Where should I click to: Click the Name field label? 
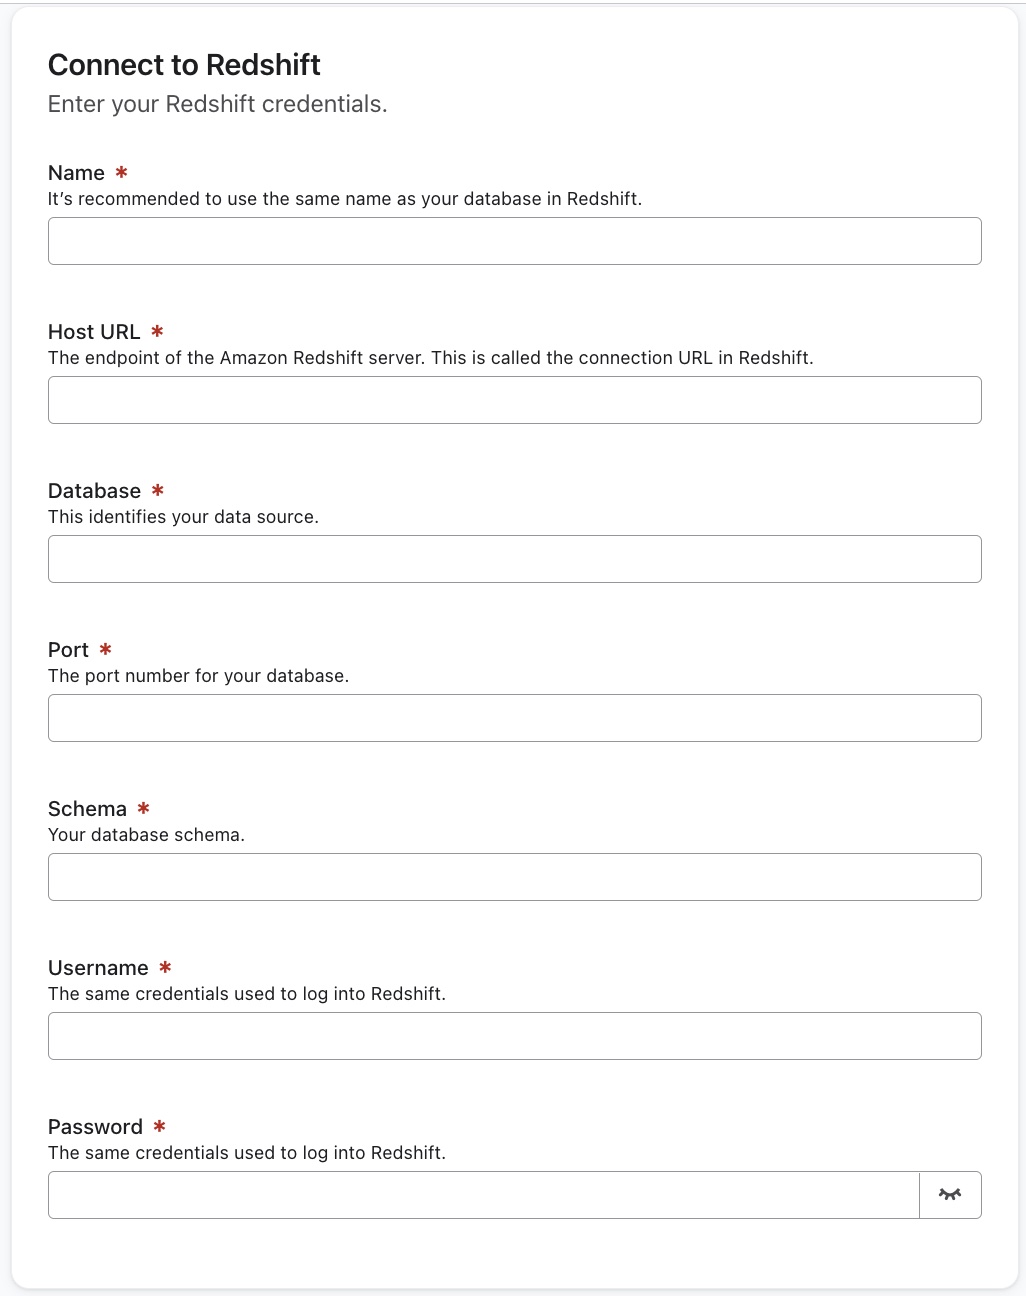pos(76,173)
